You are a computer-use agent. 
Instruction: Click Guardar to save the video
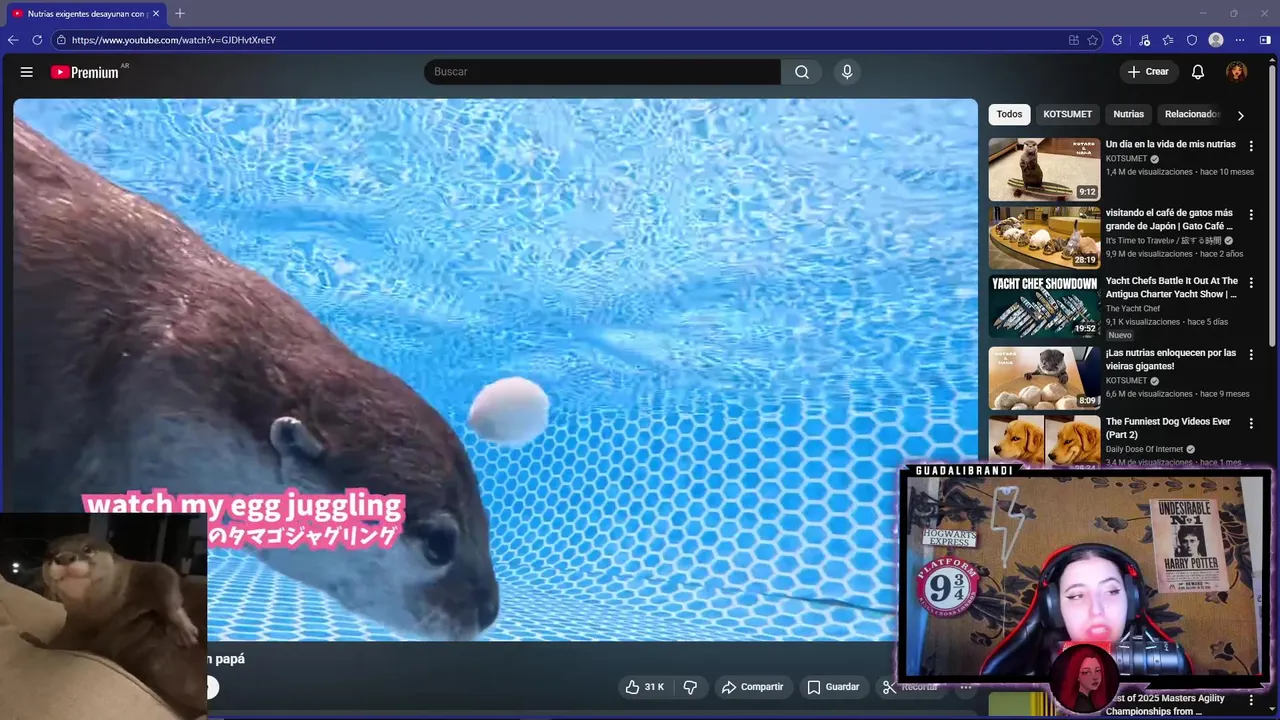[x=833, y=687]
